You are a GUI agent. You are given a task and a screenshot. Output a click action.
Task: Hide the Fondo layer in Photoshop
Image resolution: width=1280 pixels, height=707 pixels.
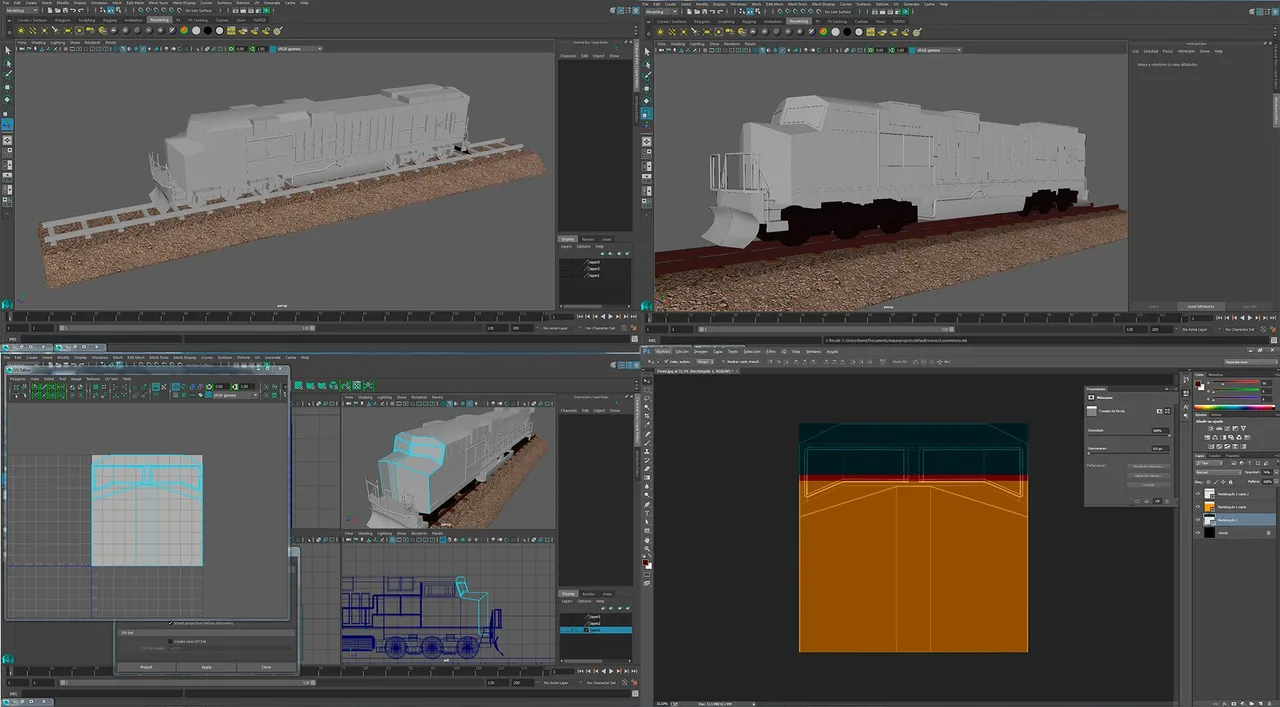[1198, 533]
